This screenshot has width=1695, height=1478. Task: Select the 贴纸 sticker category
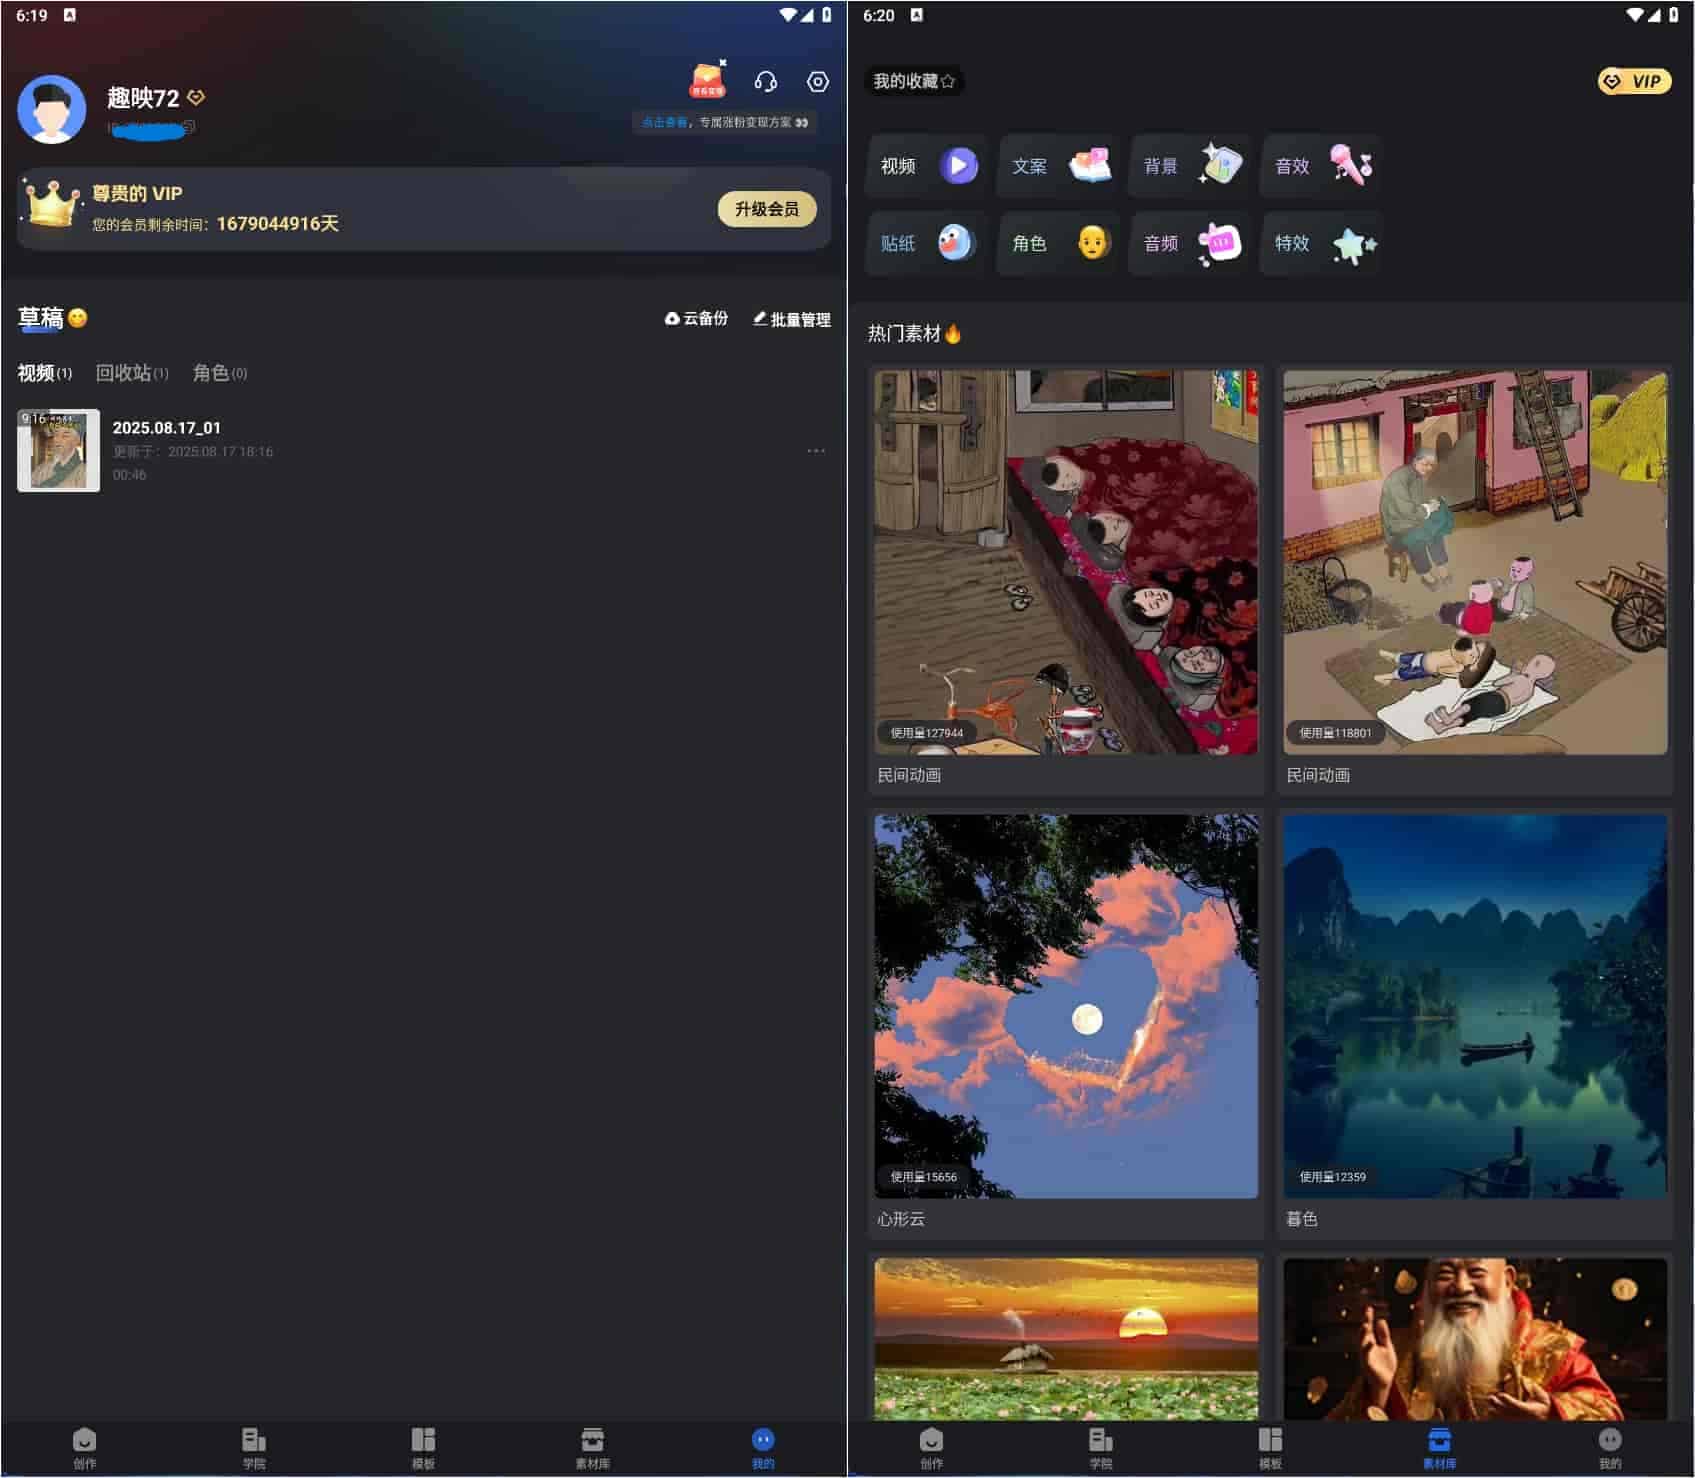(926, 243)
